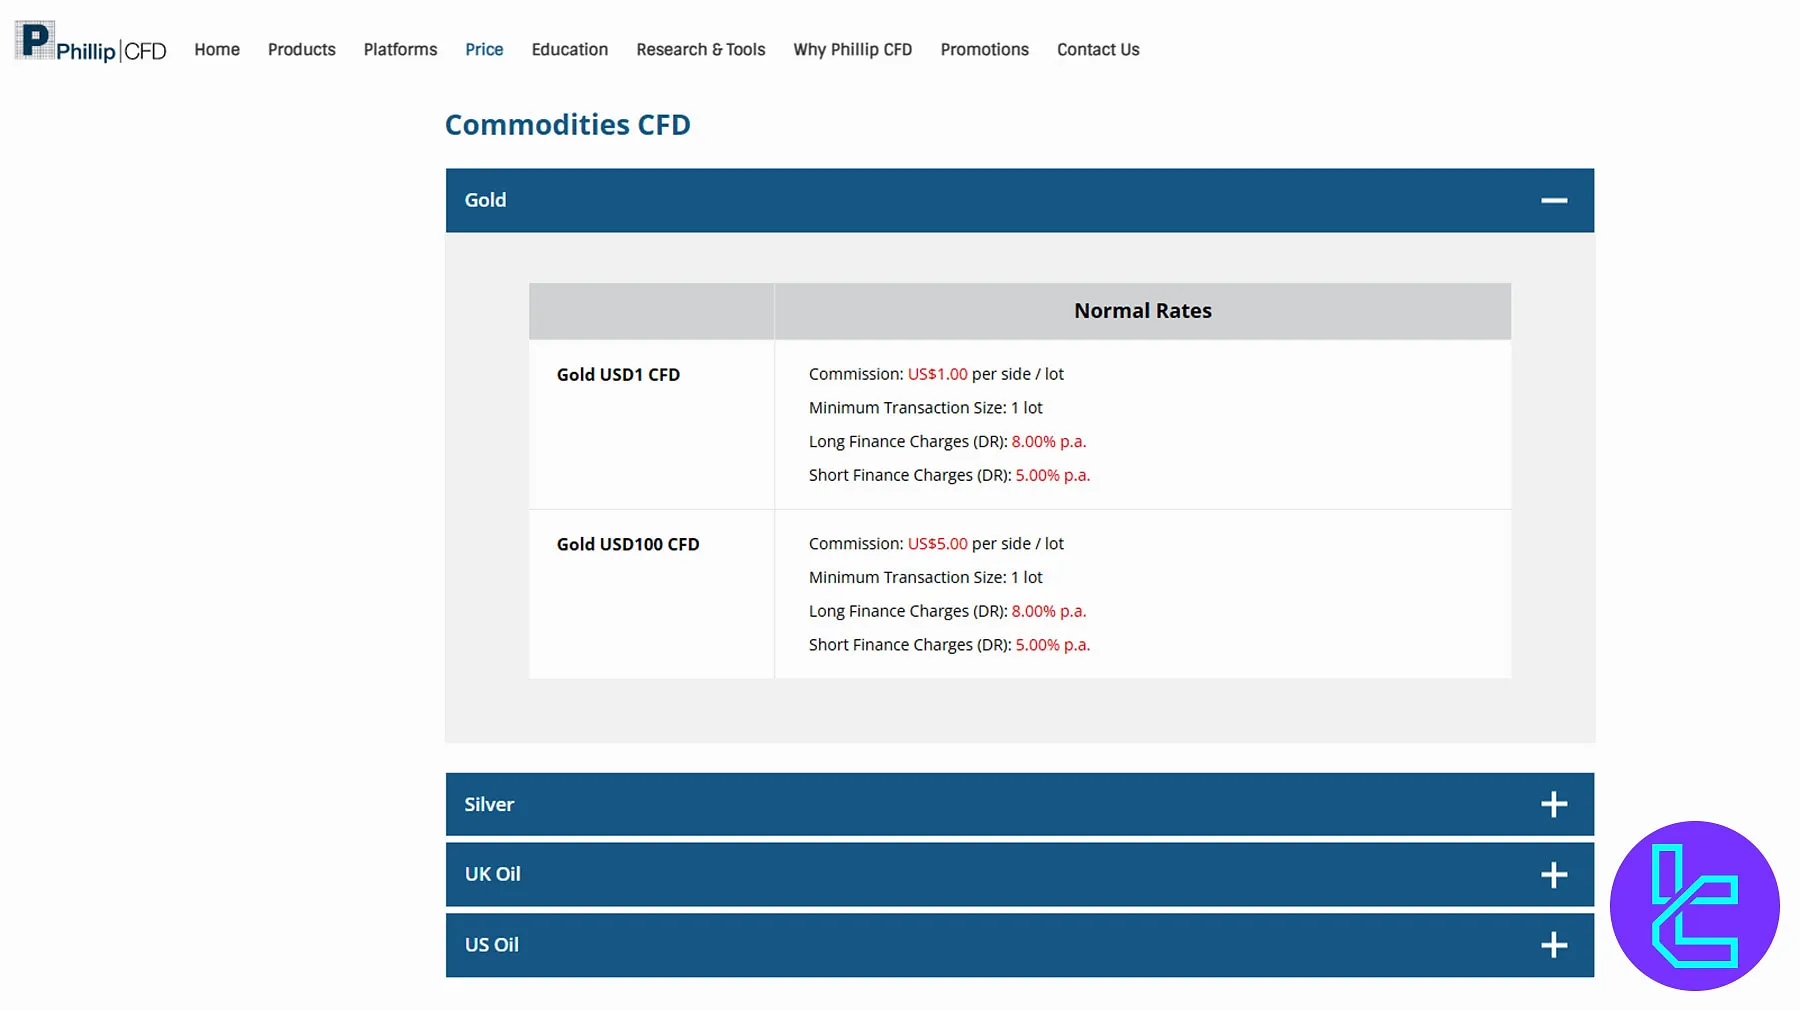Click Gold USD100 Short Finance Charges 5.00% p.a.
Screen dimensions: 1800x1011
1053,645
